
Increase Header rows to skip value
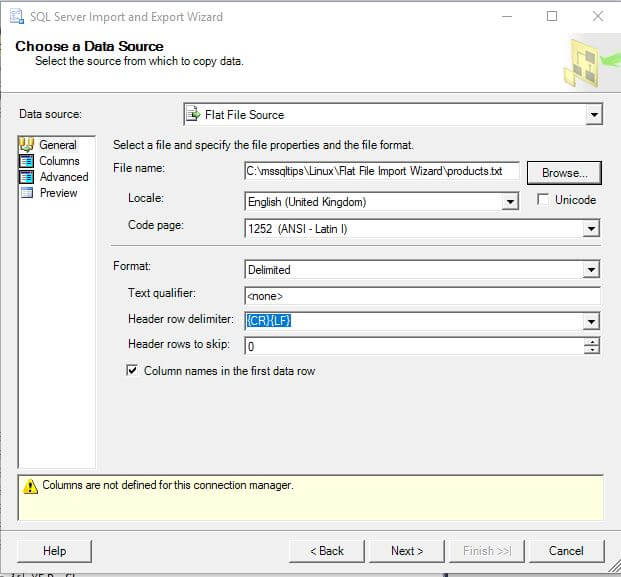click(592, 342)
